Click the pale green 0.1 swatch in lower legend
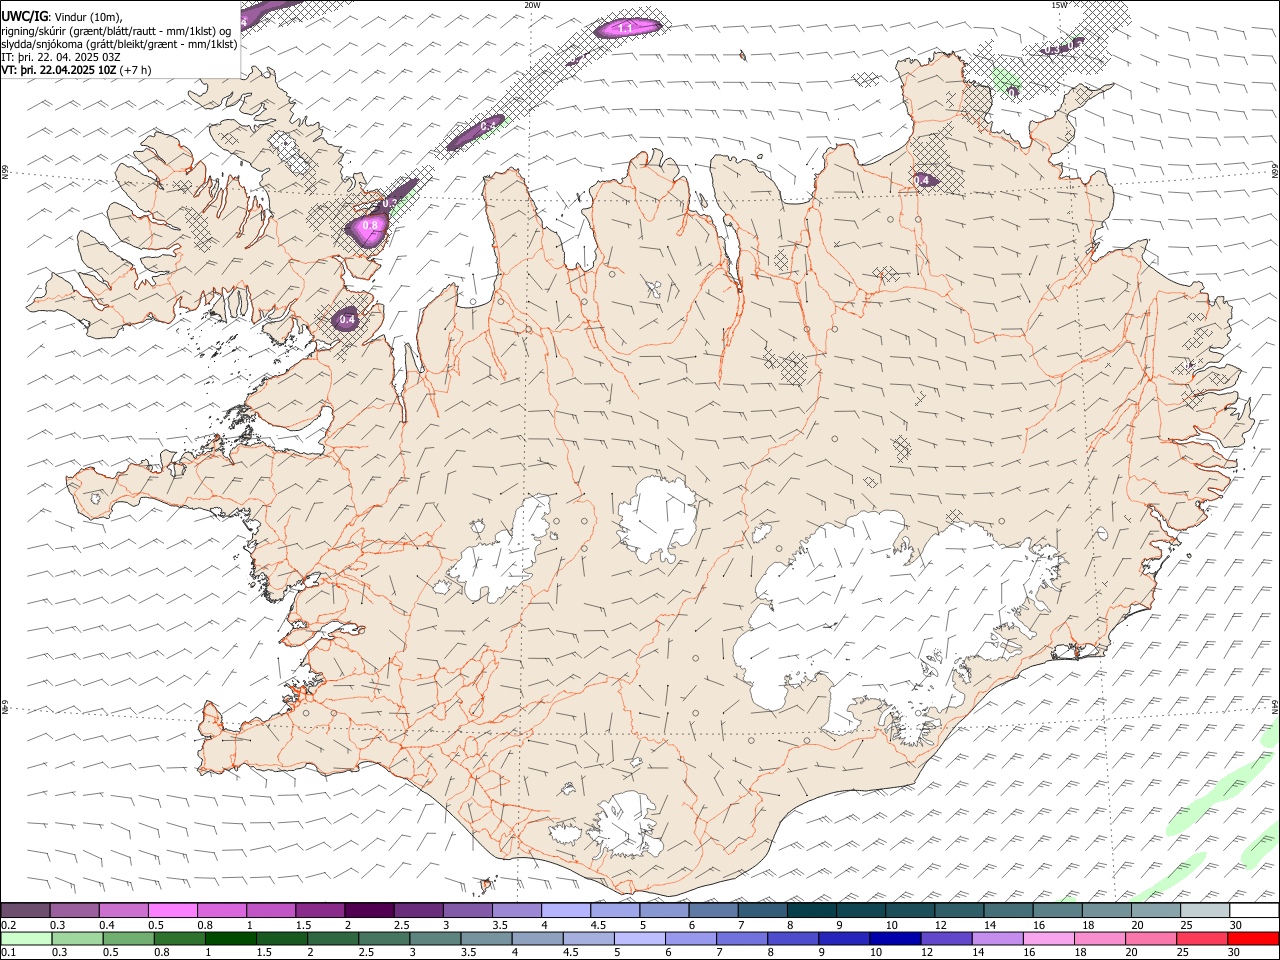 (x=26, y=938)
